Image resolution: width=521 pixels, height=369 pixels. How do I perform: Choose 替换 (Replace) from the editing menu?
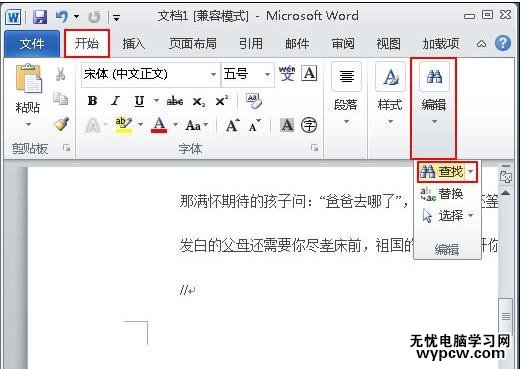coord(442,194)
